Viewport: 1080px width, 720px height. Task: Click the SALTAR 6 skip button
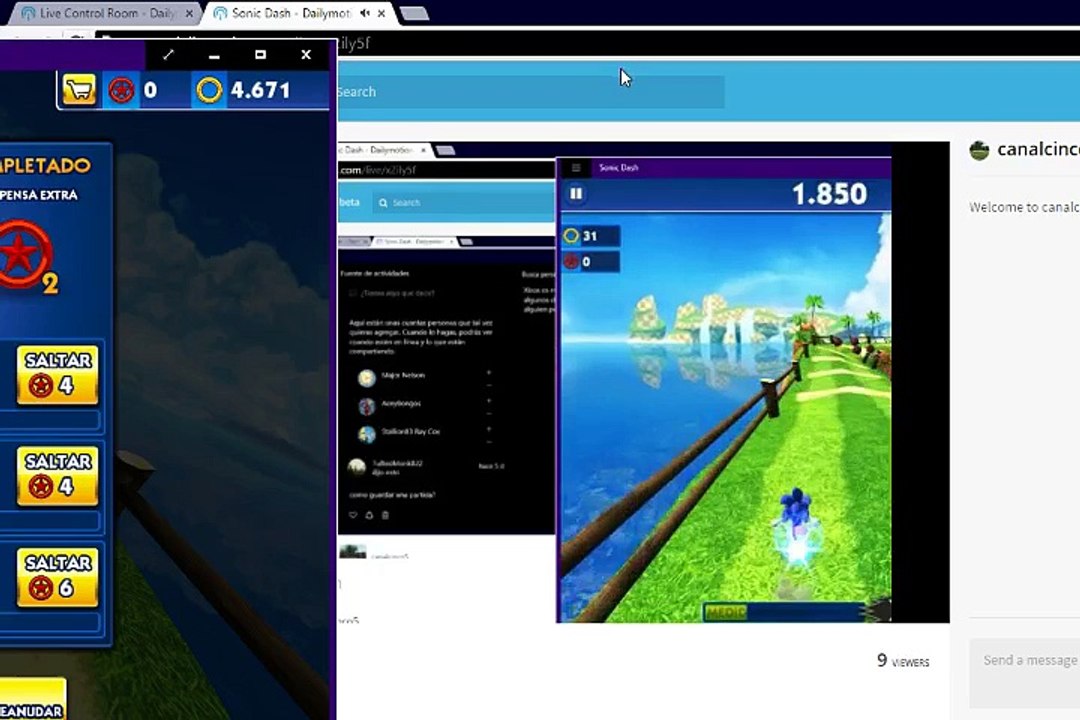58,577
